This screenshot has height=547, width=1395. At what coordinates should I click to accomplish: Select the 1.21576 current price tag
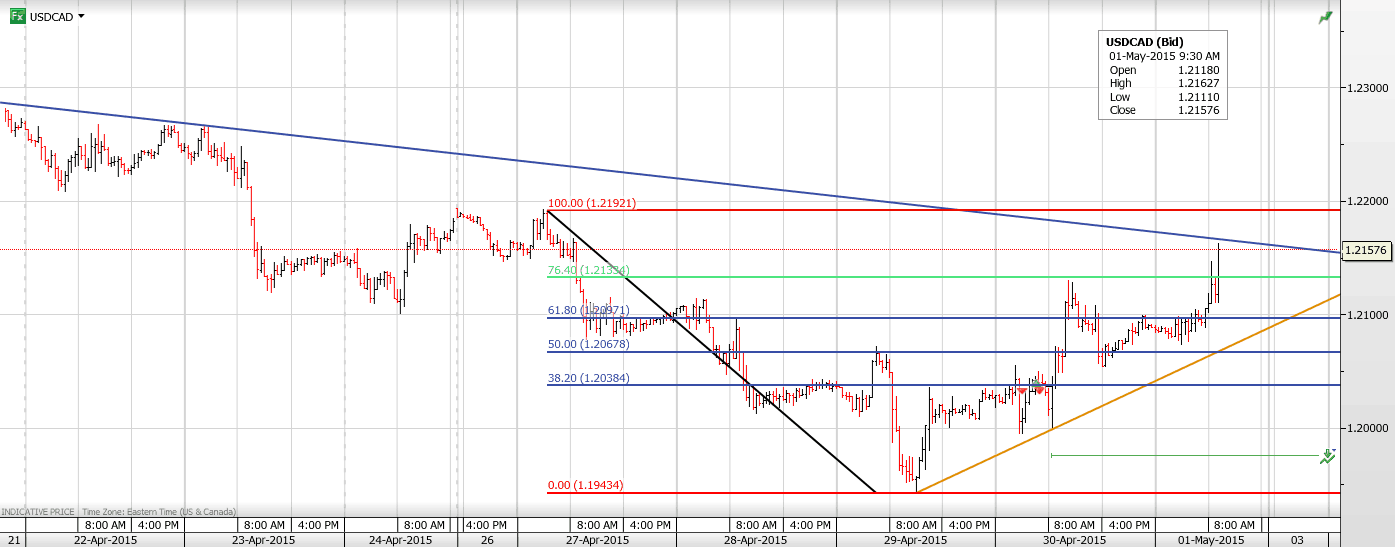(x=1366, y=250)
